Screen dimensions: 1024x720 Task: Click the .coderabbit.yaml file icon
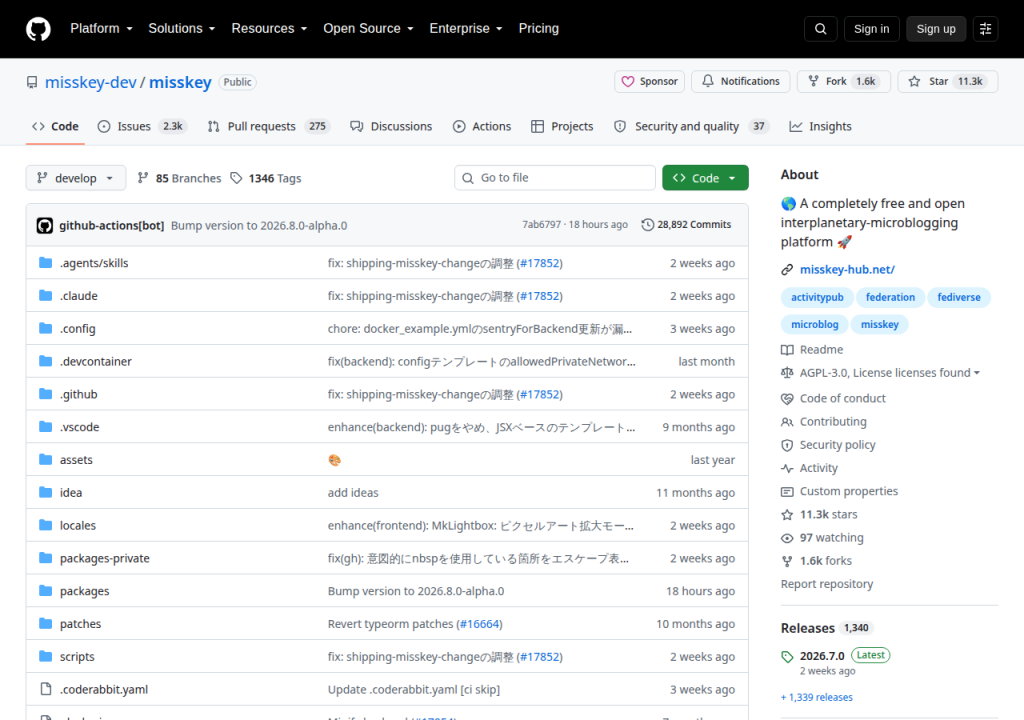tap(45, 689)
